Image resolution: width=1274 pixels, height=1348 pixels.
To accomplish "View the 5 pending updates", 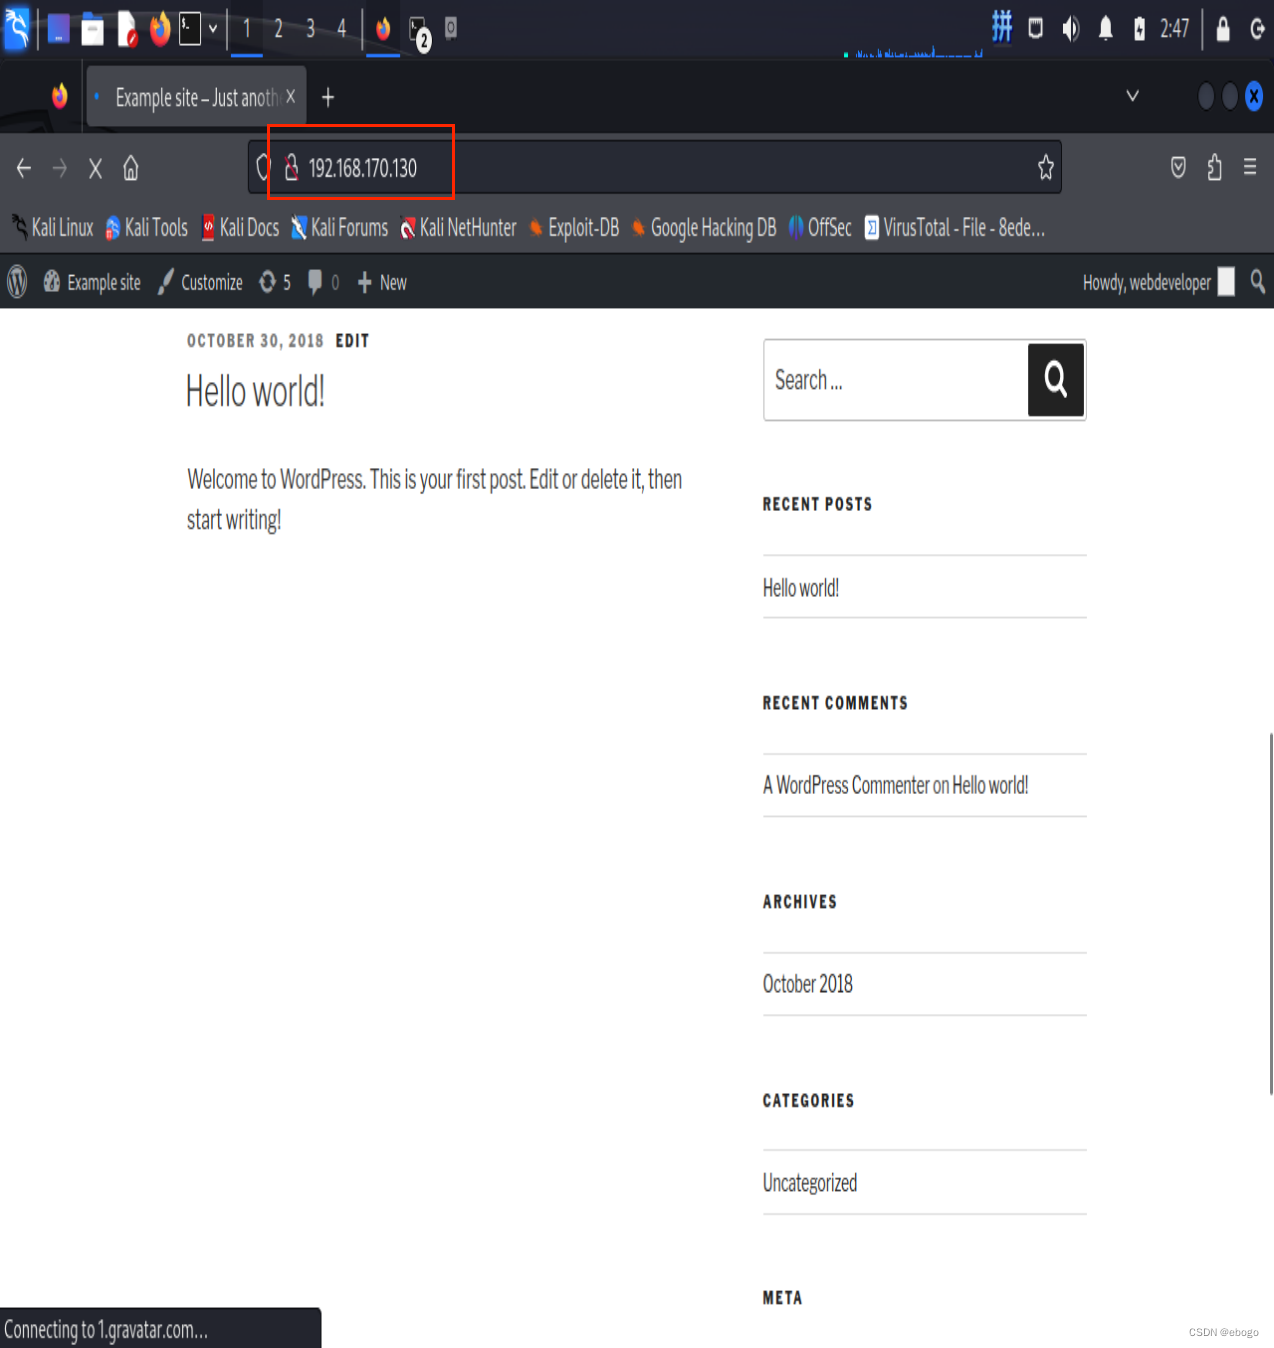I will (275, 282).
